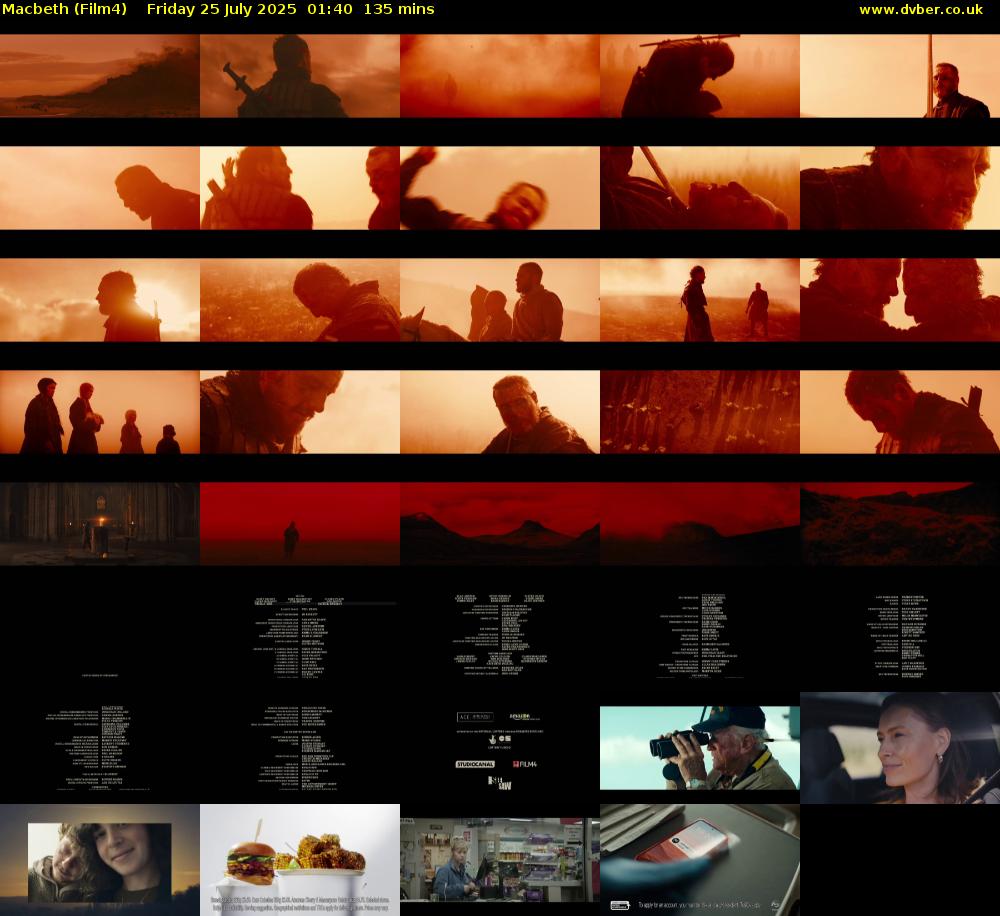Open the www.dvber.co.uk link

click(x=921, y=10)
